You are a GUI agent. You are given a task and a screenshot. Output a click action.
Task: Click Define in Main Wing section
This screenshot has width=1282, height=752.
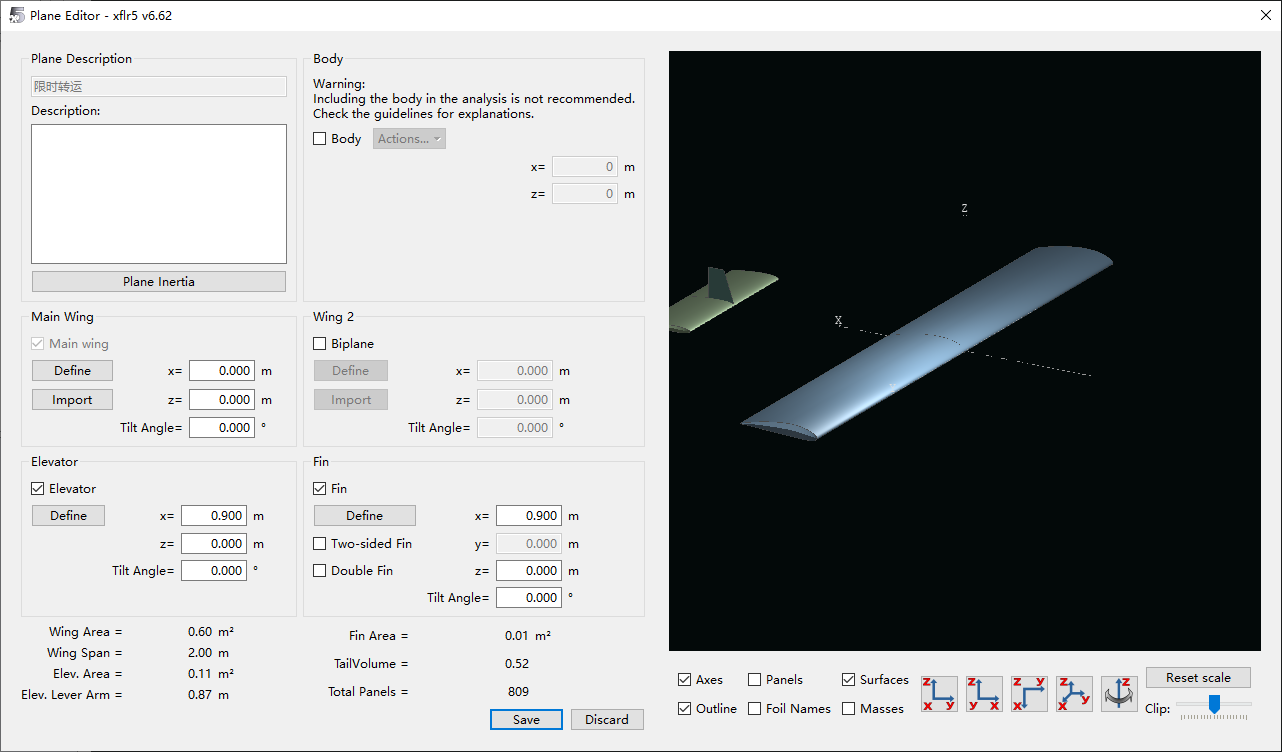click(72, 371)
